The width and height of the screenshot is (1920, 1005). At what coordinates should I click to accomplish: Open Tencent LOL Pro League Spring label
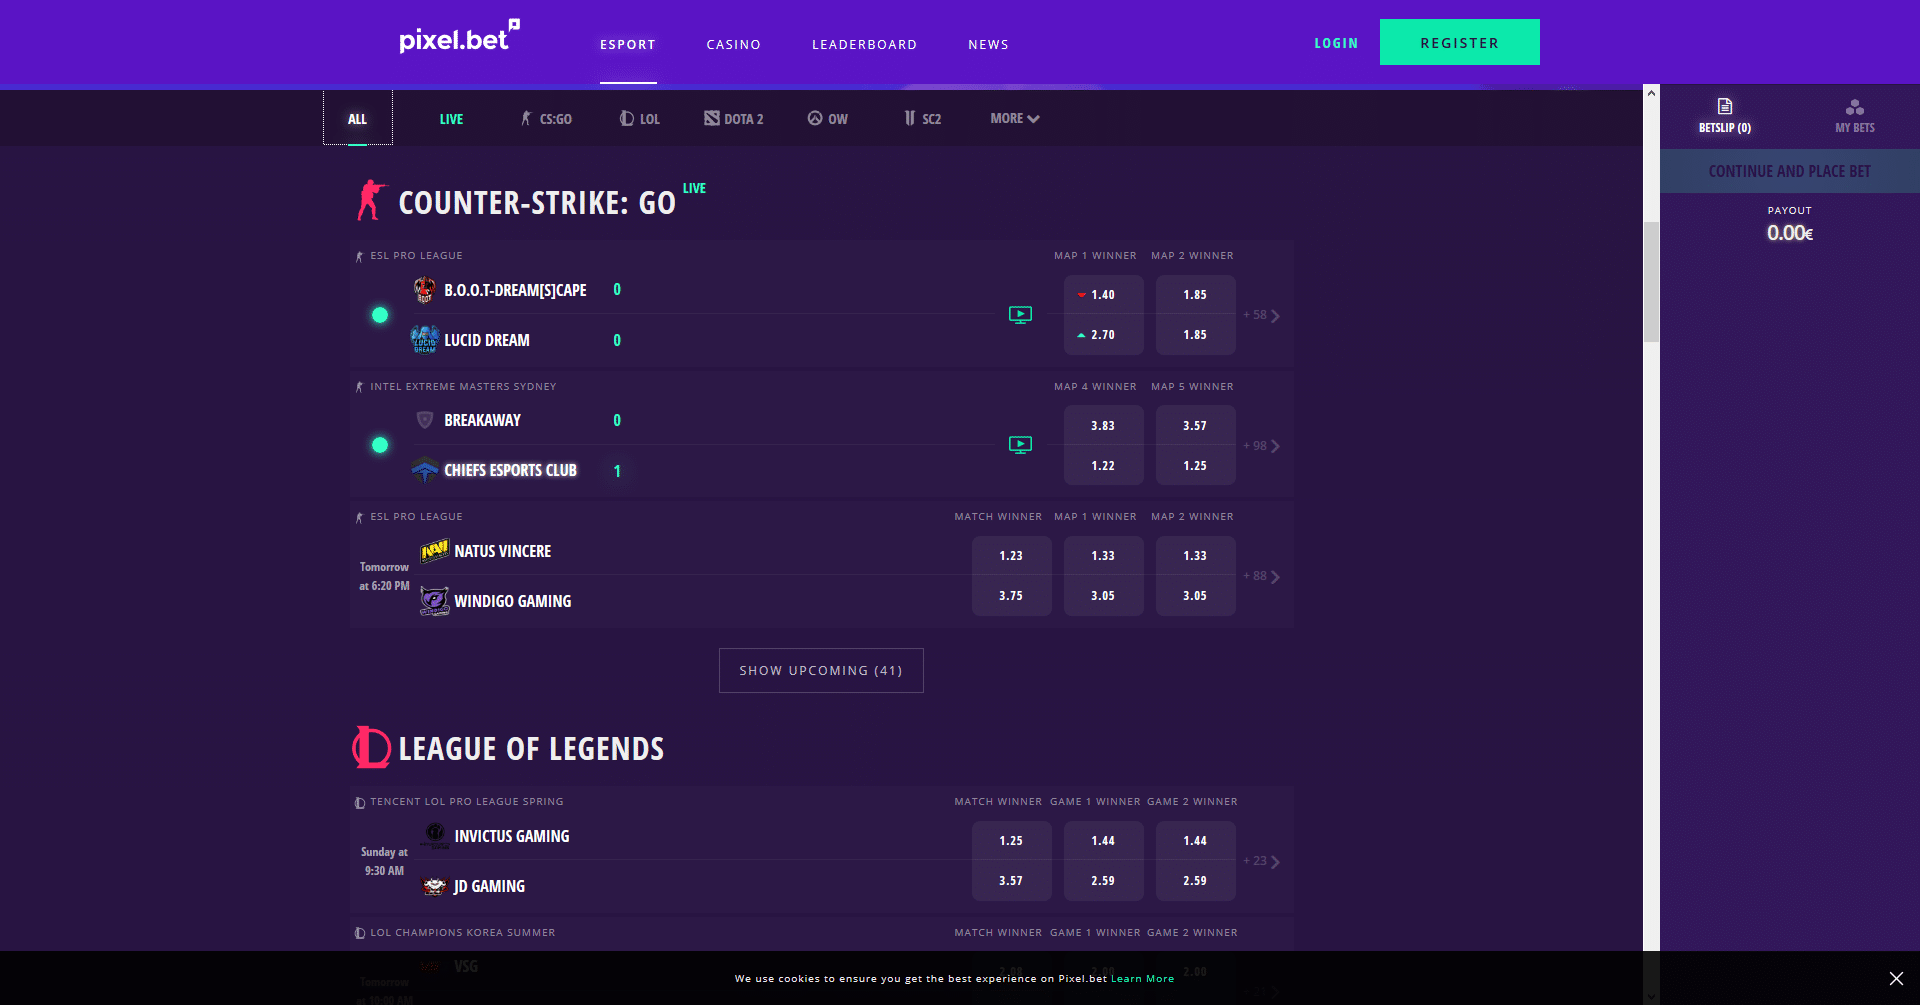click(x=467, y=802)
